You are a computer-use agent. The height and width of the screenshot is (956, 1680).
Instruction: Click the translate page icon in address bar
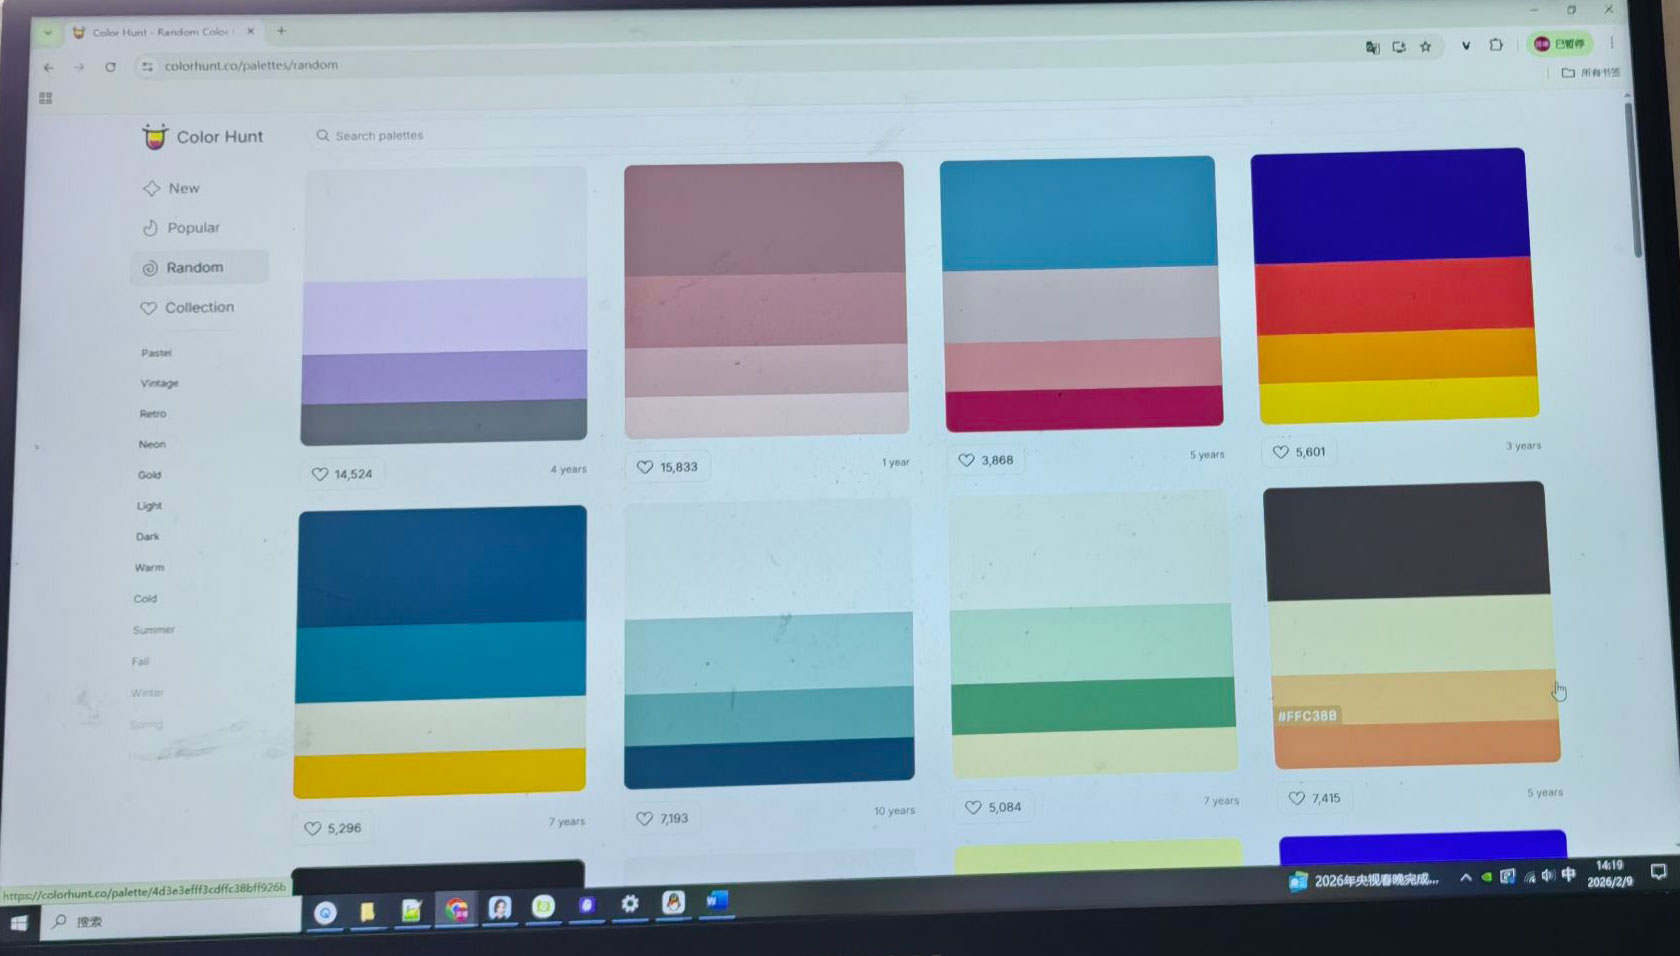pyautogui.click(x=1372, y=47)
